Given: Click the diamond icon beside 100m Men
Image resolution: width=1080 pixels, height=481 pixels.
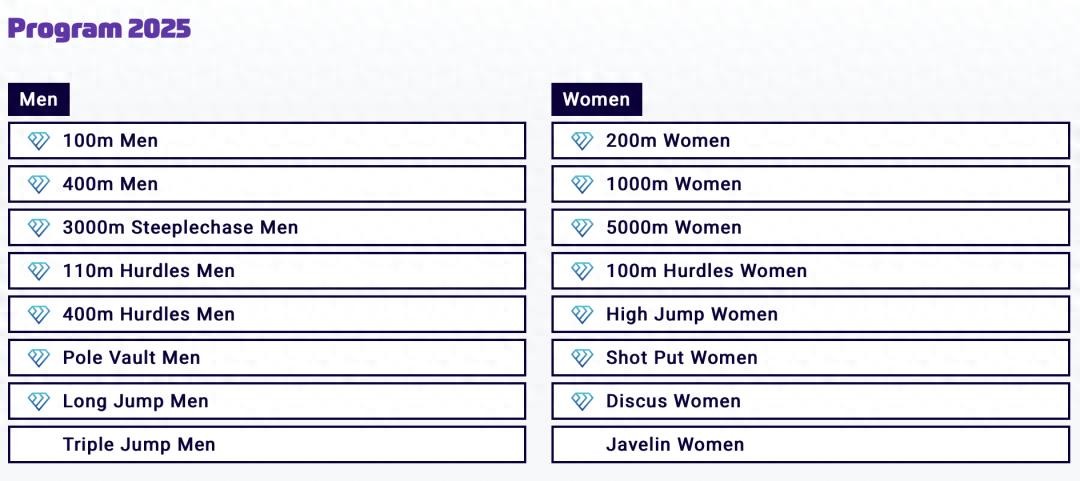Looking at the screenshot, I should pyautogui.click(x=39, y=141).
